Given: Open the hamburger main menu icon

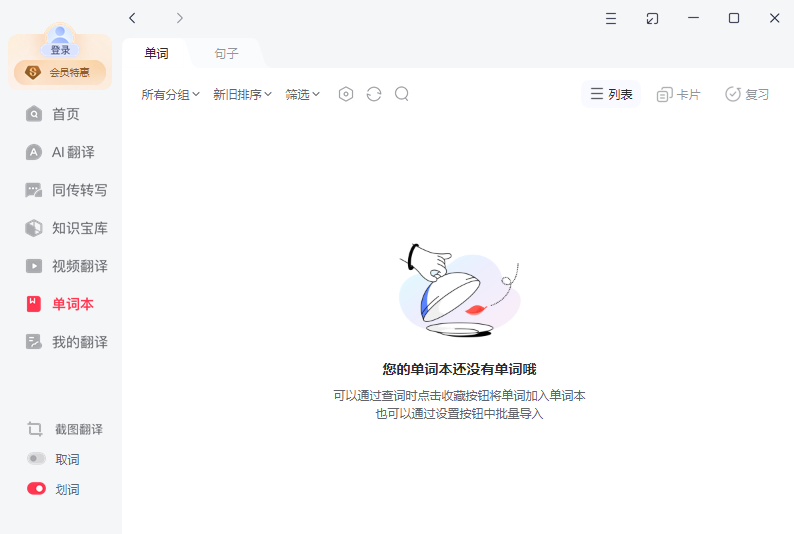Looking at the screenshot, I should tap(611, 19).
